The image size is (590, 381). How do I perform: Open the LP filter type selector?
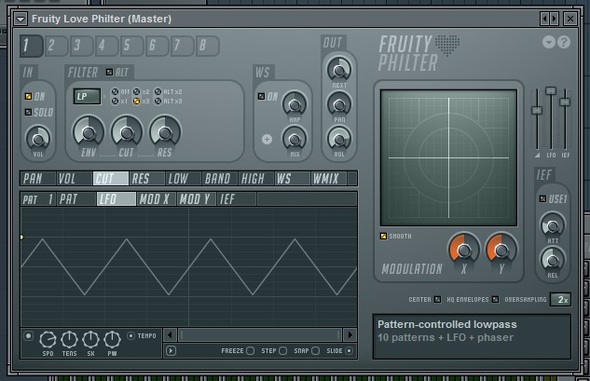pos(87,96)
